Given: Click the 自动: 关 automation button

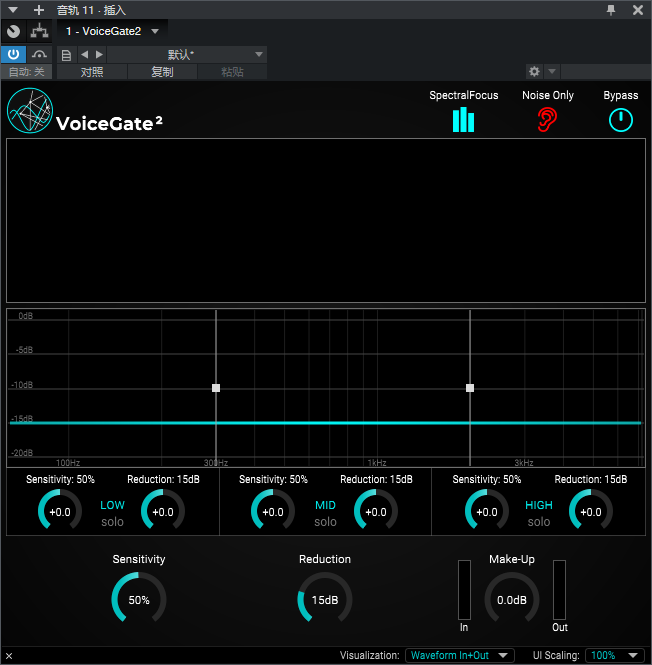Looking at the screenshot, I should pos(27,72).
